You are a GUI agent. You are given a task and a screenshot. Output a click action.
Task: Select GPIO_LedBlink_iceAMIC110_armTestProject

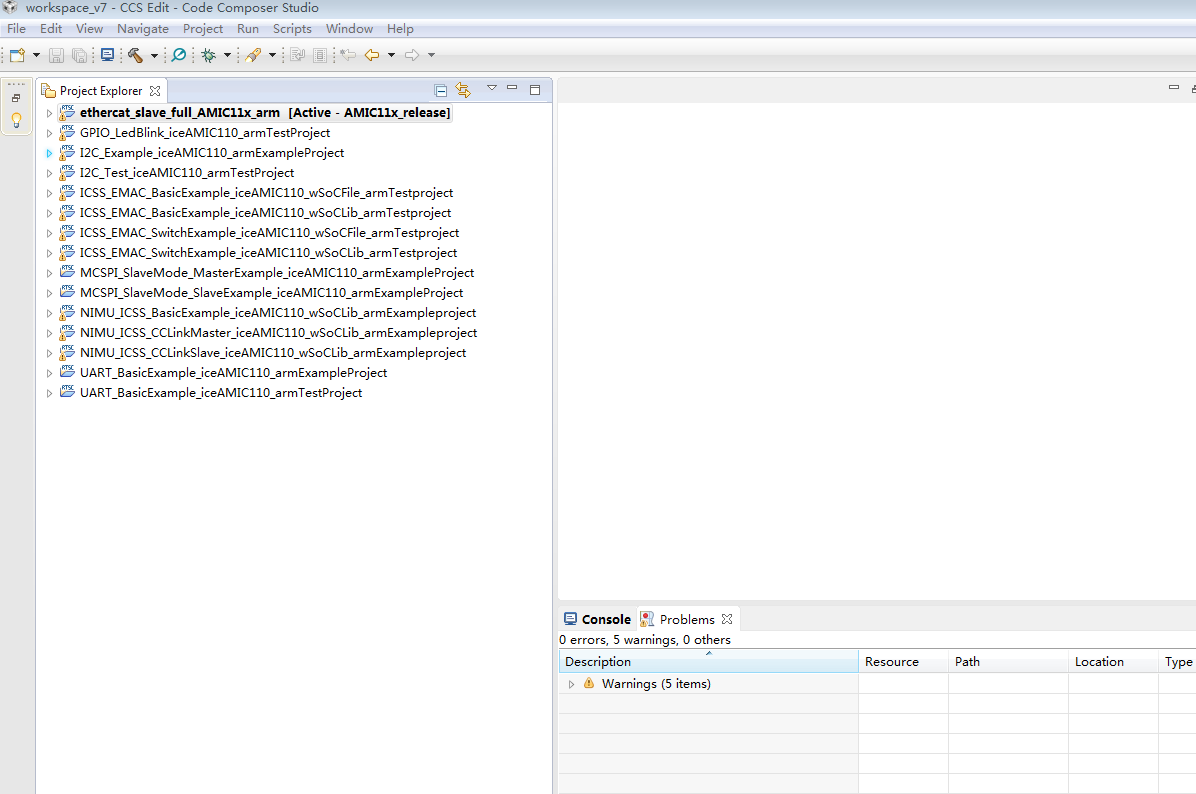pos(204,133)
